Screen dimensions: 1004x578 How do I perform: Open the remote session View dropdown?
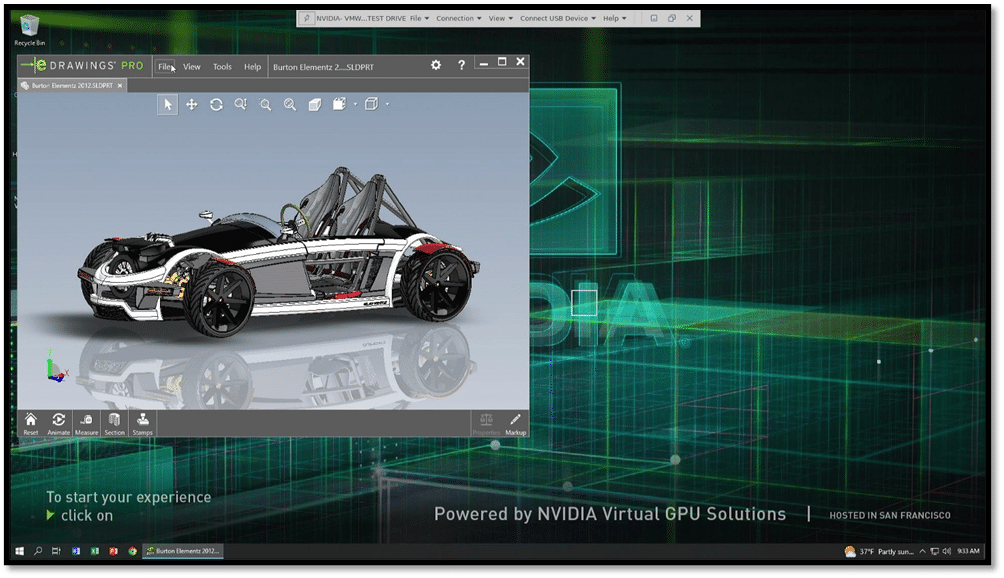(x=501, y=19)
